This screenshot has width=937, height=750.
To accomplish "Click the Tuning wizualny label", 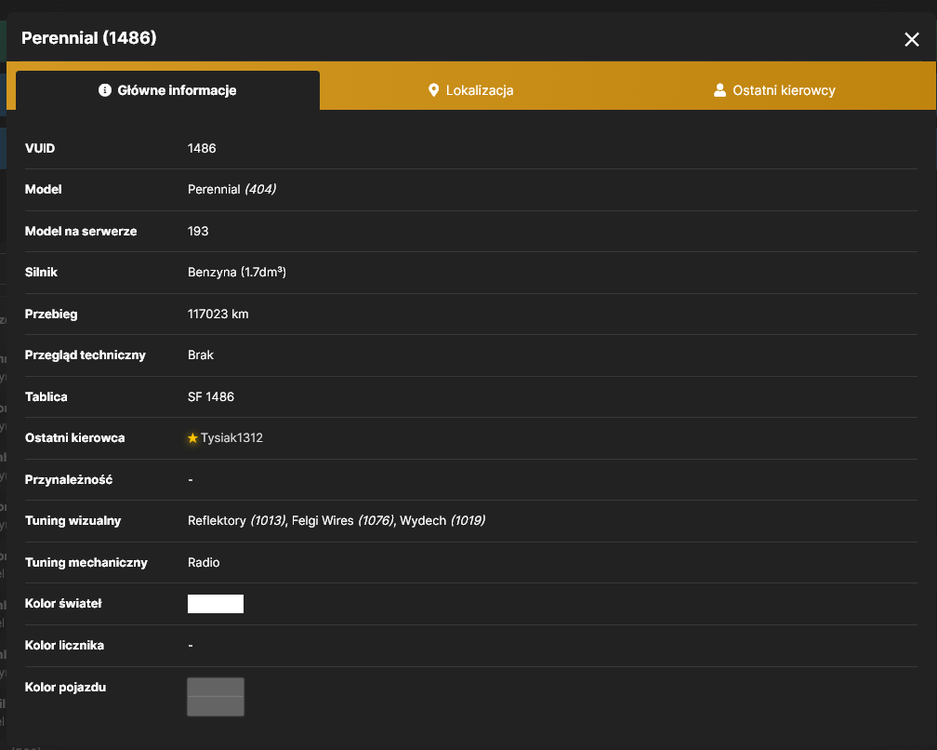I will point(73,521).
